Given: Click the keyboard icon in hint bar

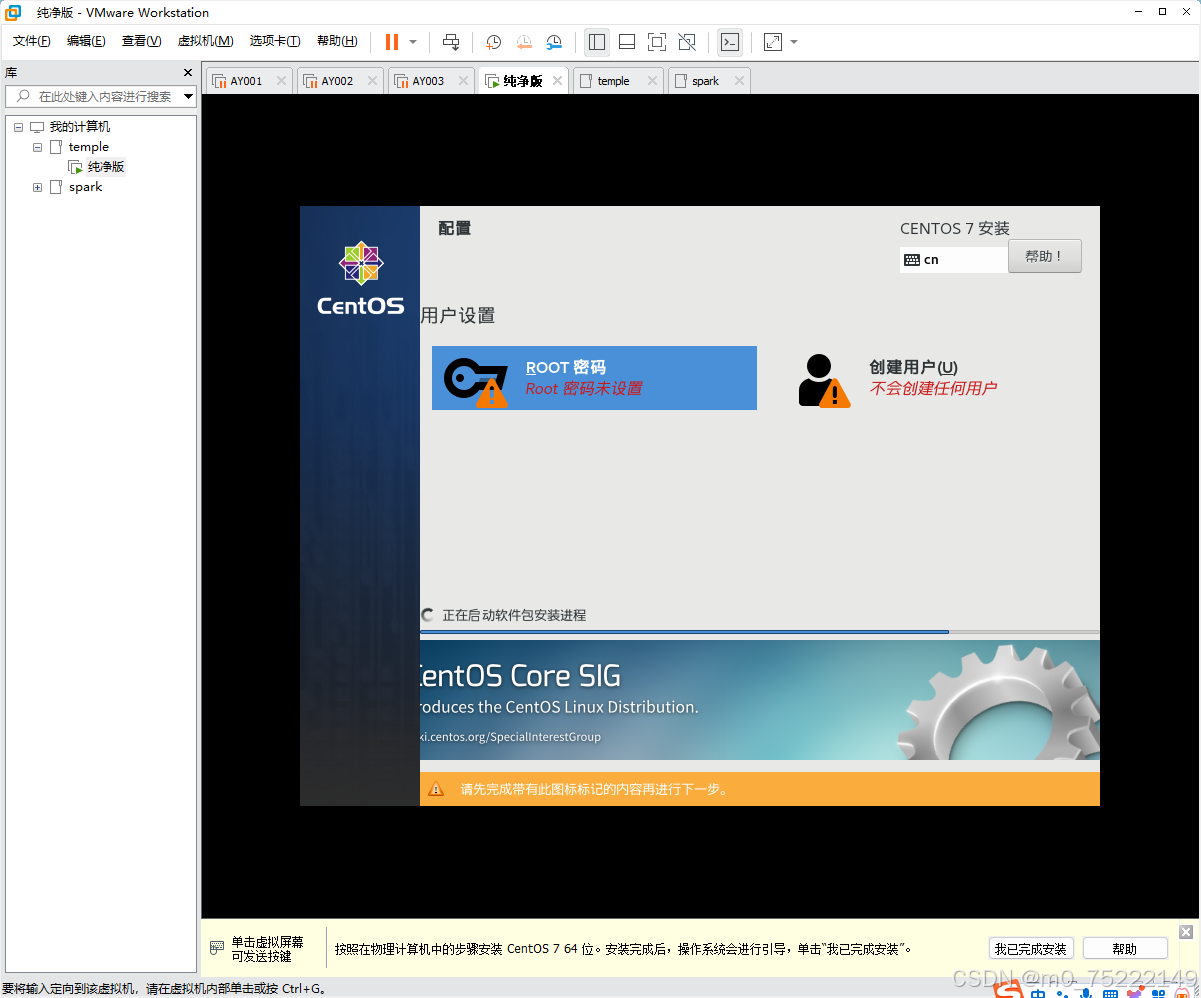Looking at the screenshot, I should pos(217,948).
